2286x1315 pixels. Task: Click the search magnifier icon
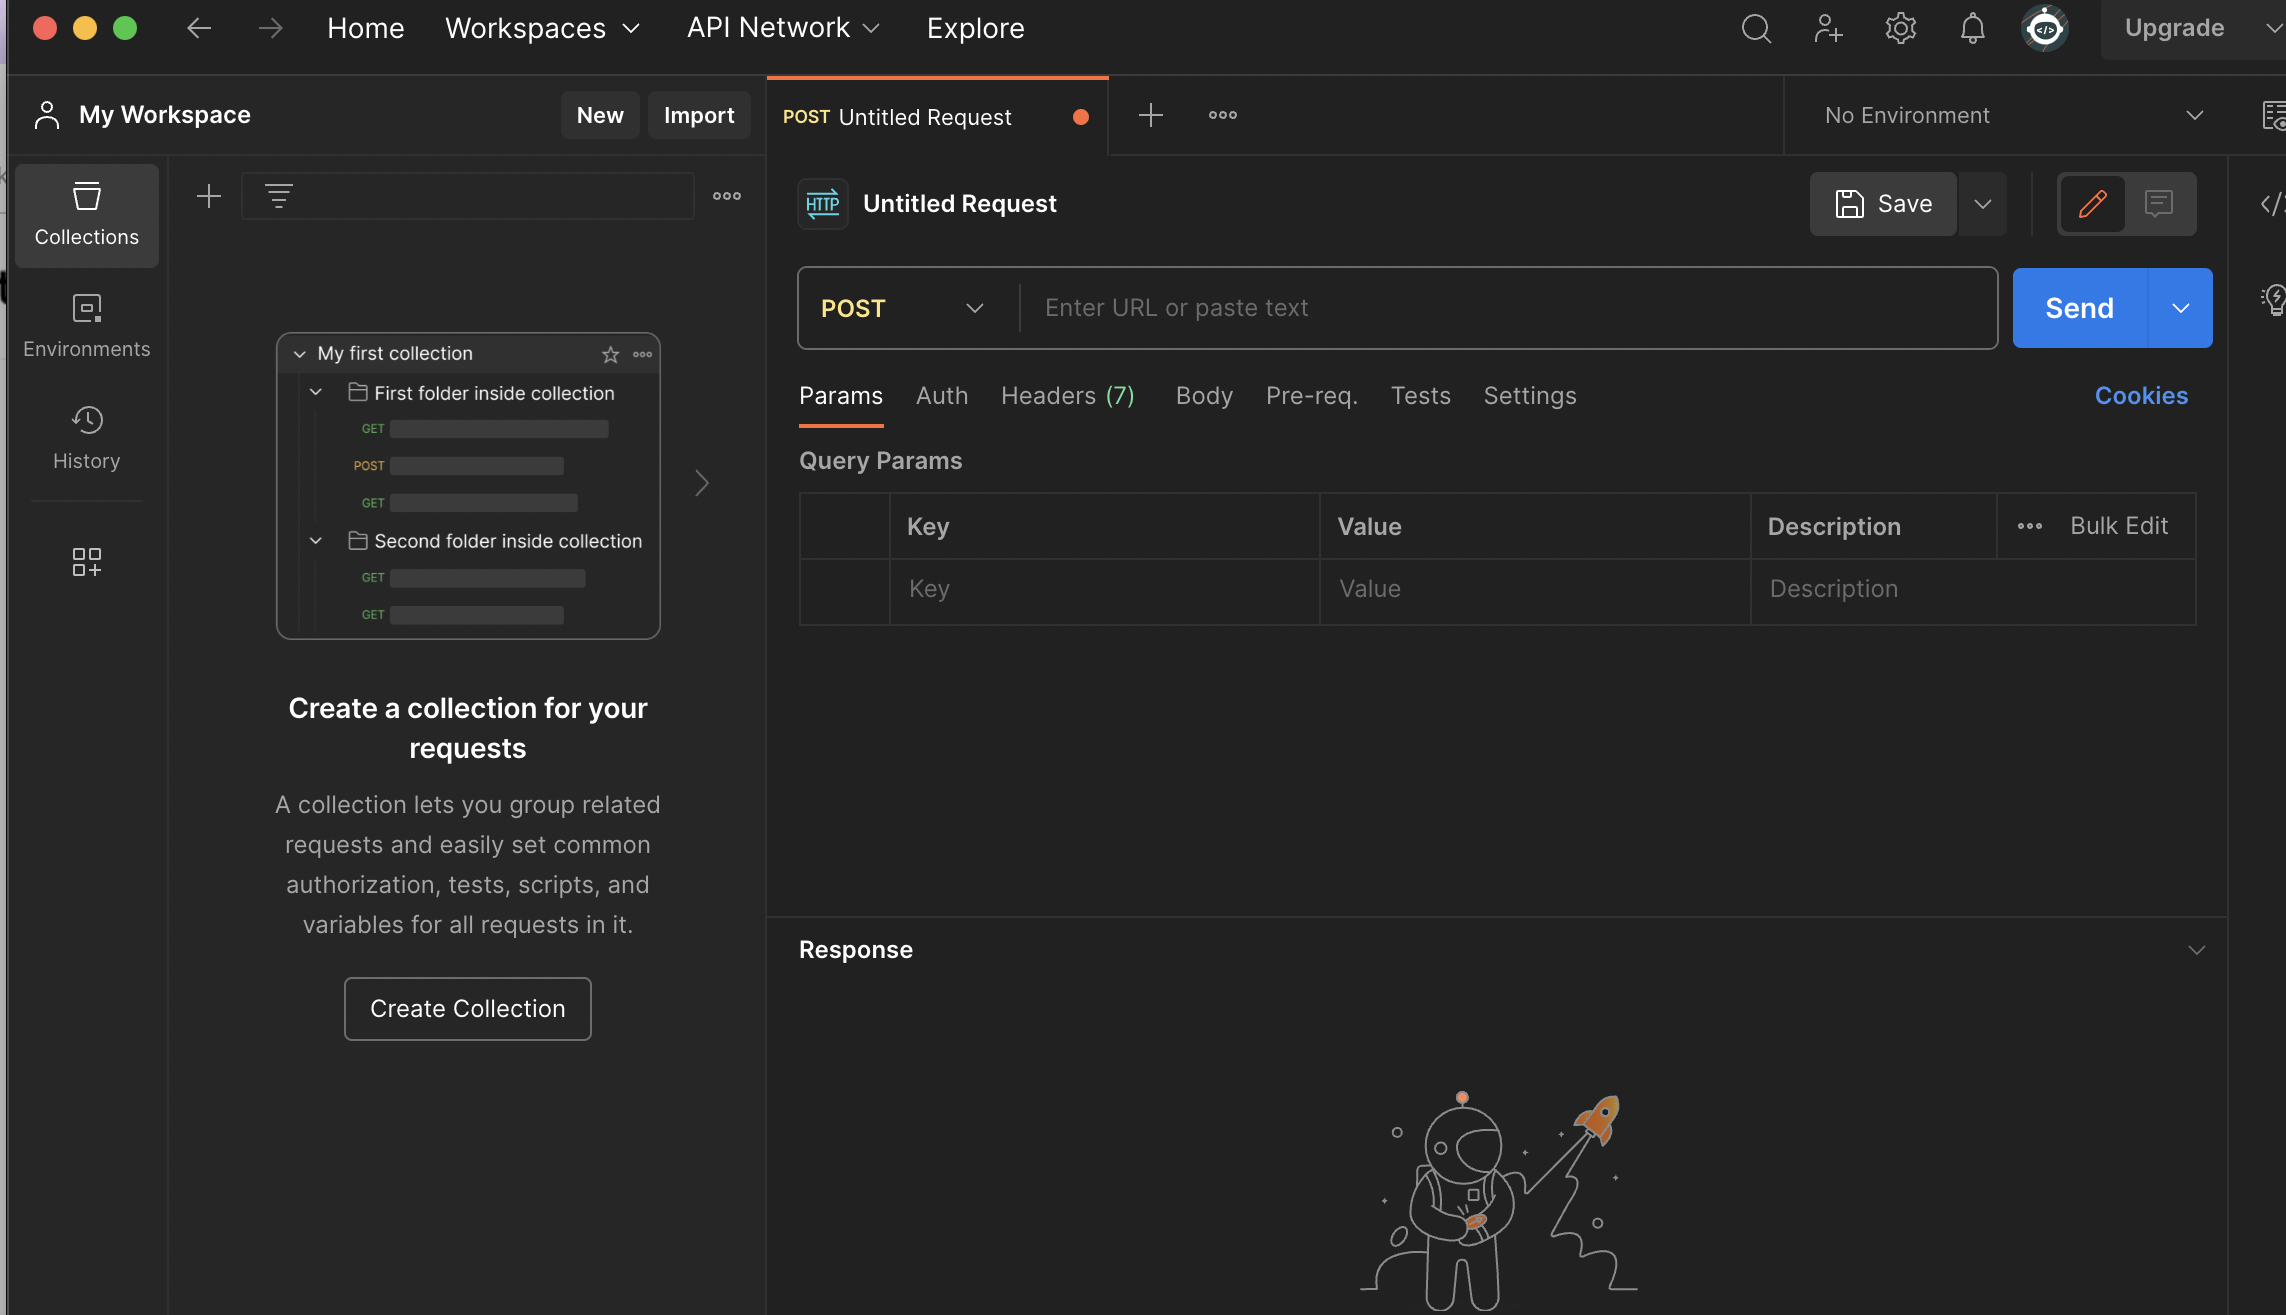point(1756,29)
